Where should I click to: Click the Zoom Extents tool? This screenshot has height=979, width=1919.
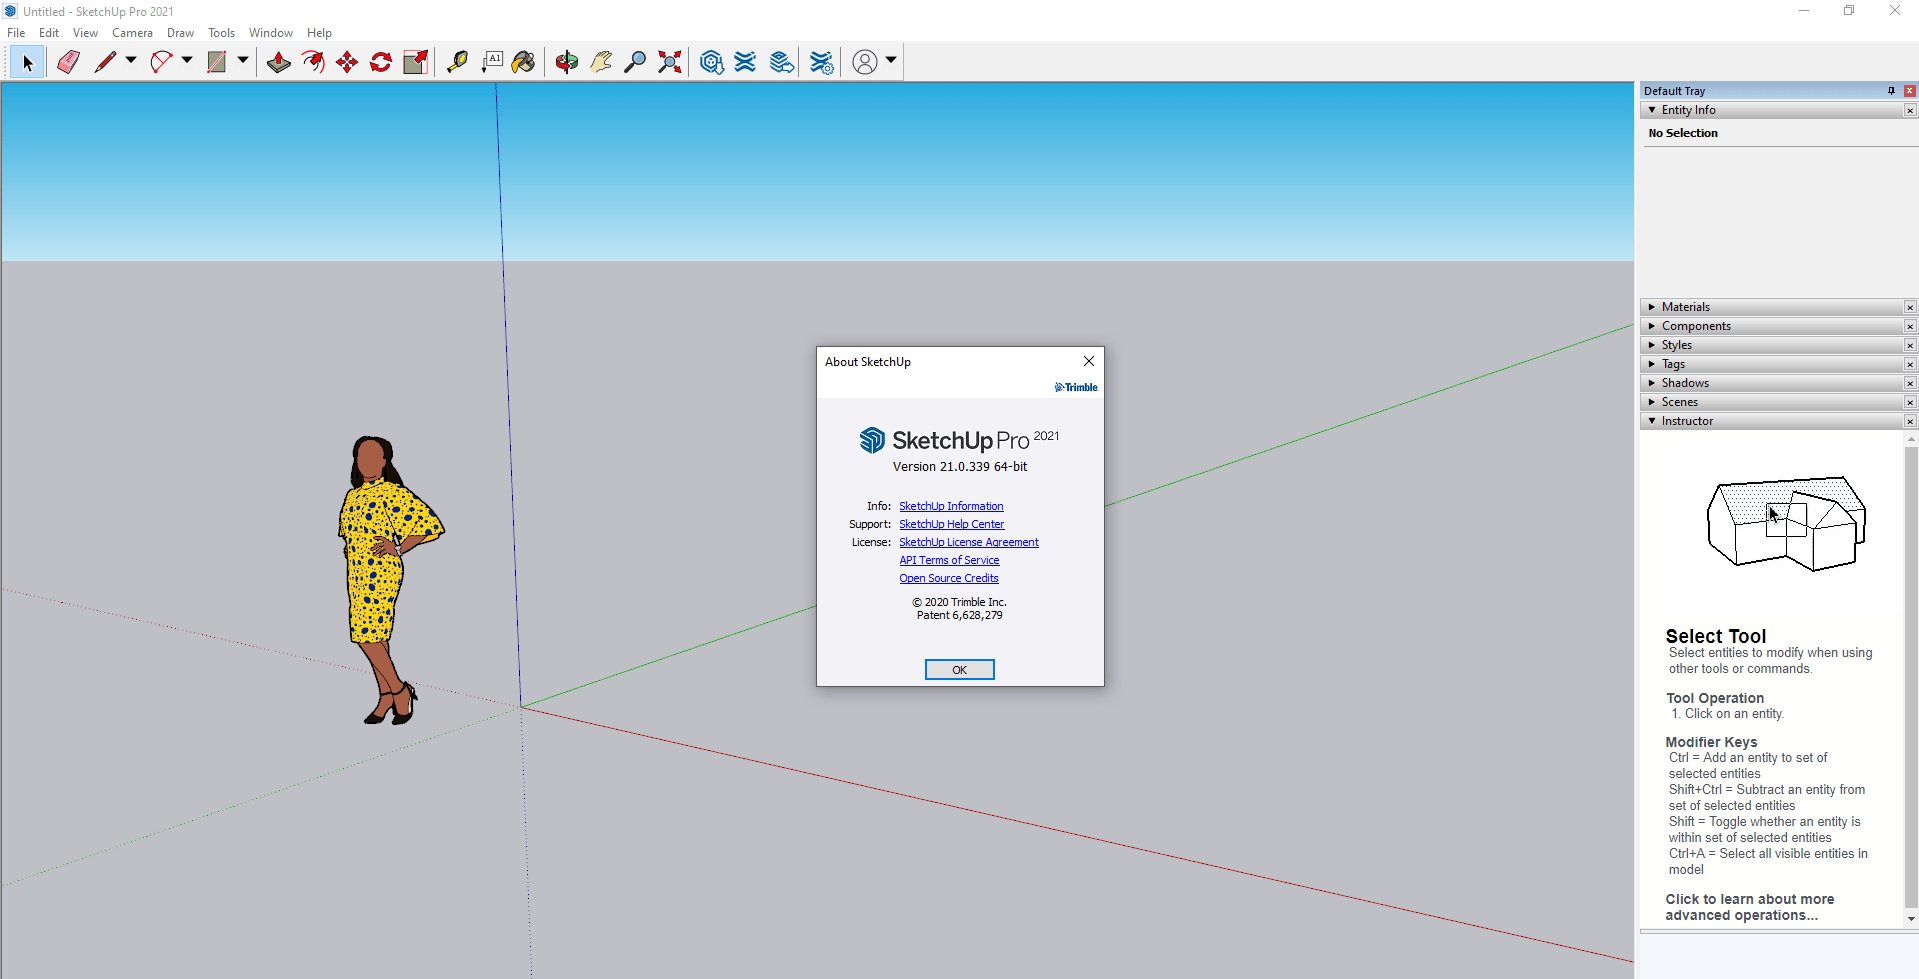(x=670, y=62)
